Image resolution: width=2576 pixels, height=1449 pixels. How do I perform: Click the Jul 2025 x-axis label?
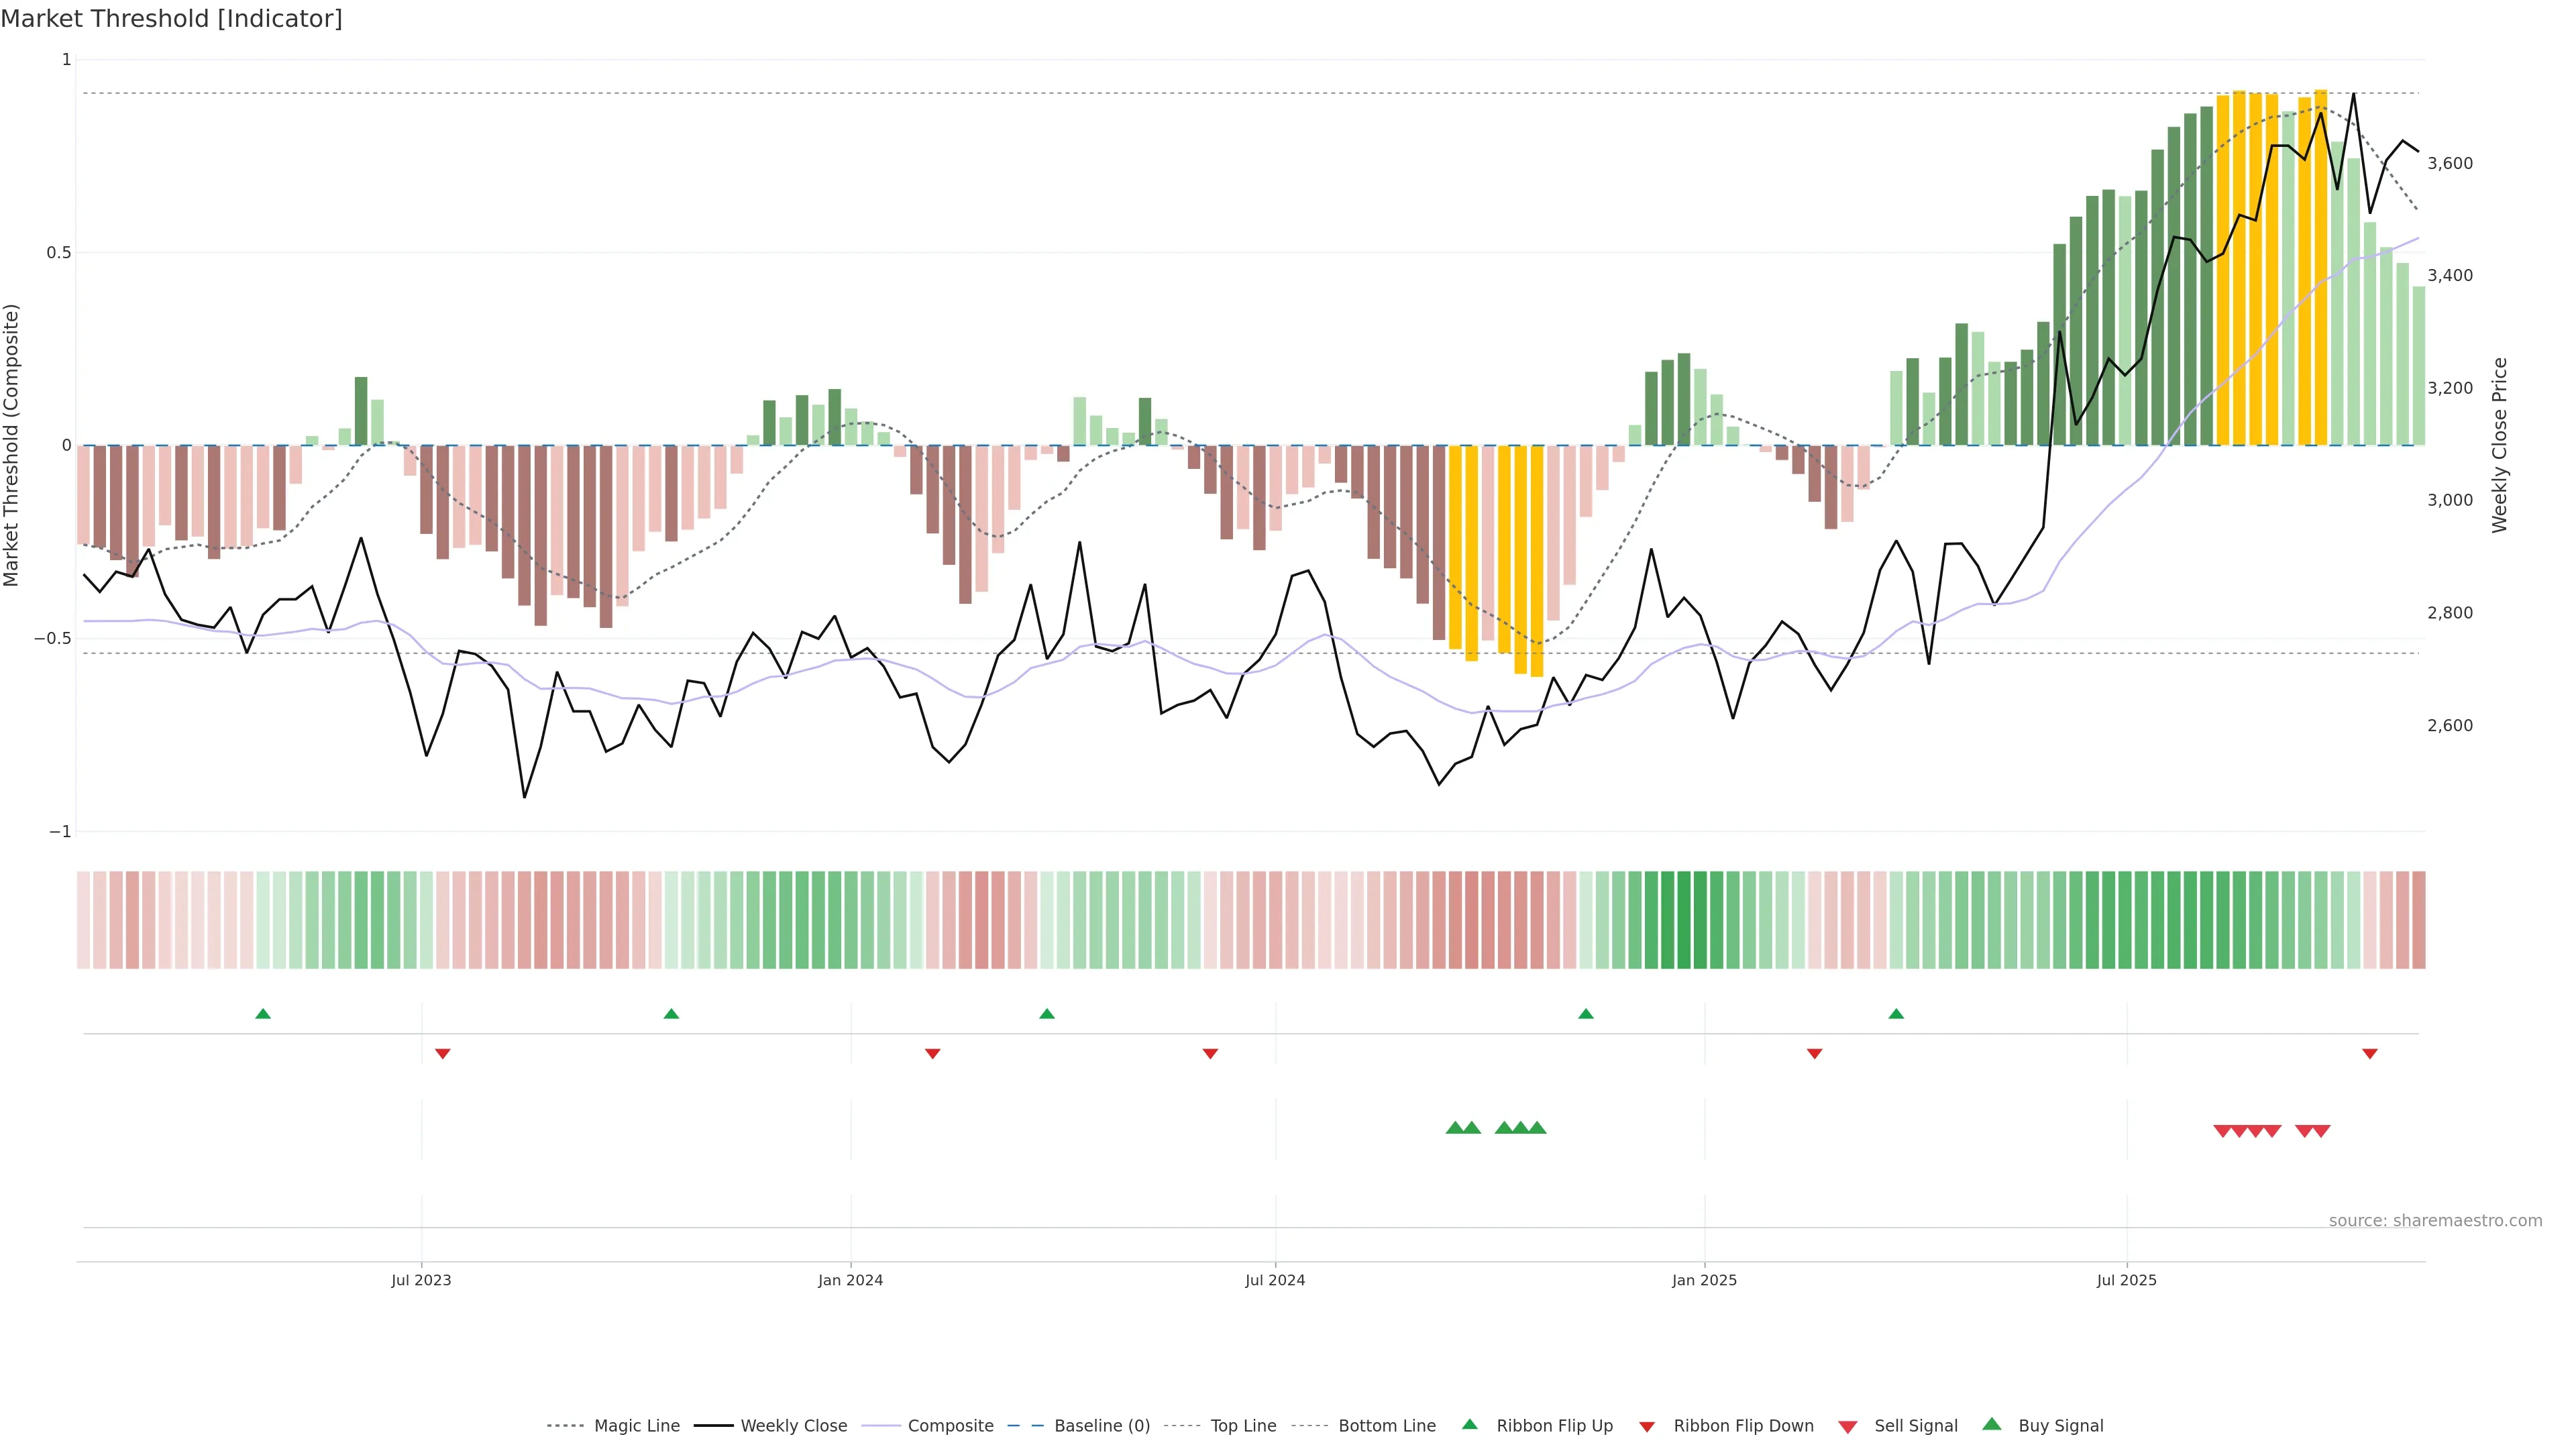[x=2126, y=1280]
